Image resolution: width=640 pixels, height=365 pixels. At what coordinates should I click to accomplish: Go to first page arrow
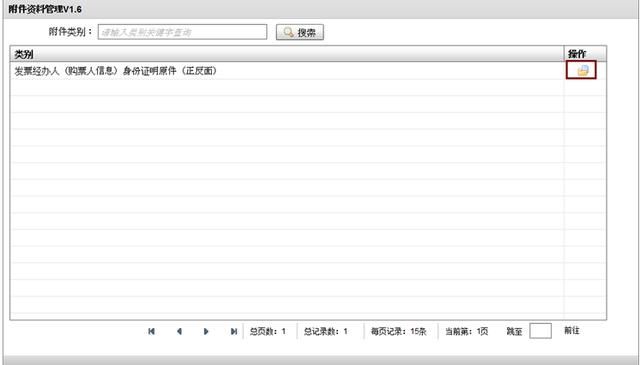coord(151,331)
